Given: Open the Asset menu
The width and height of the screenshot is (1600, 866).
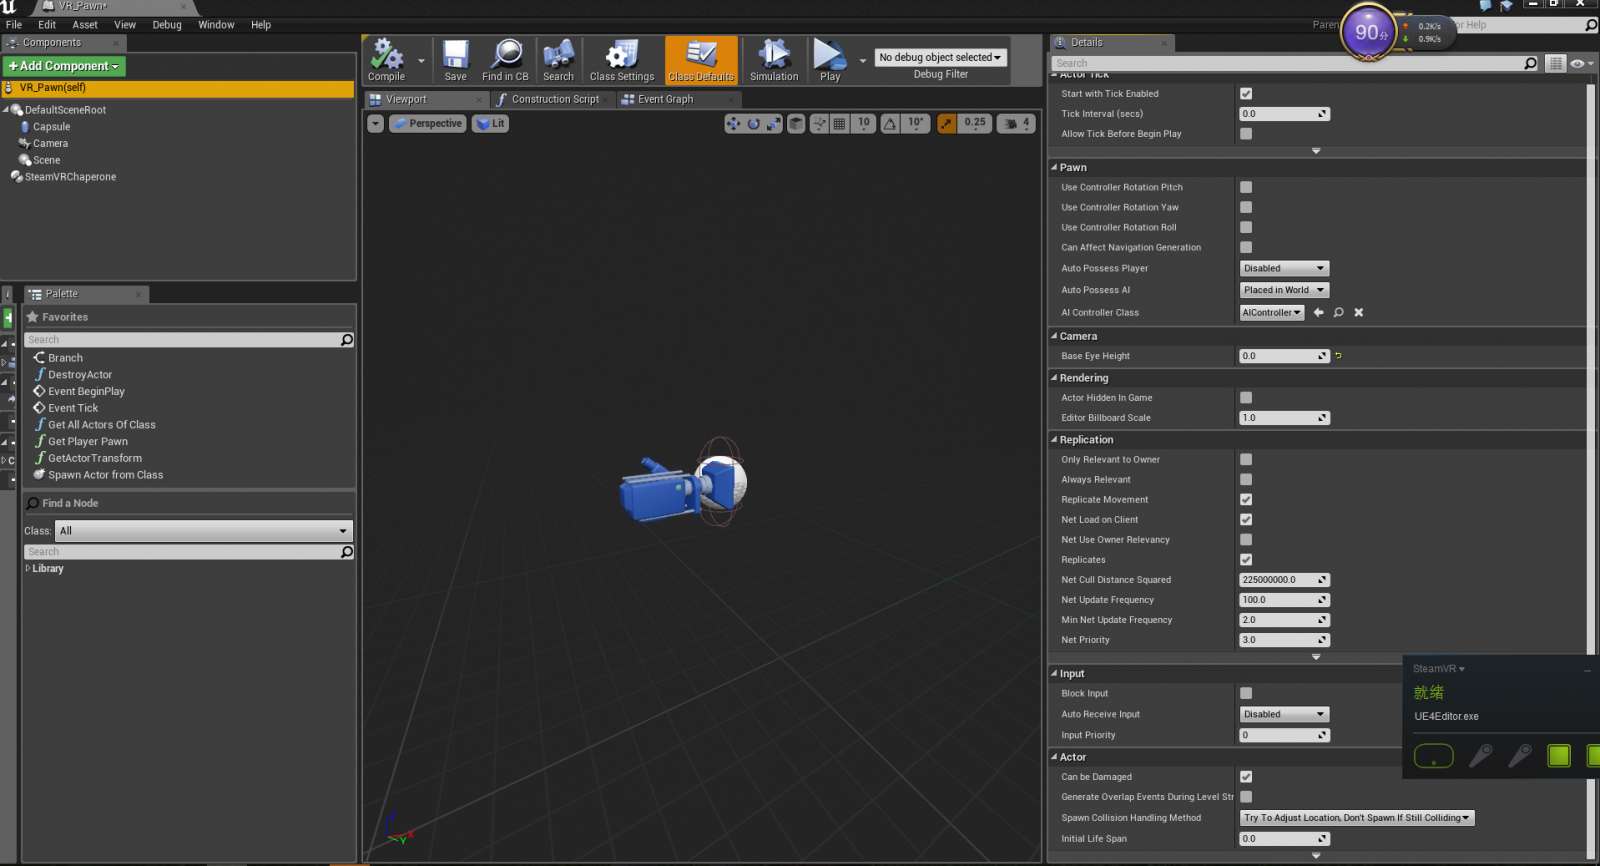Looking at the screenshot, I should click(85, 25).
